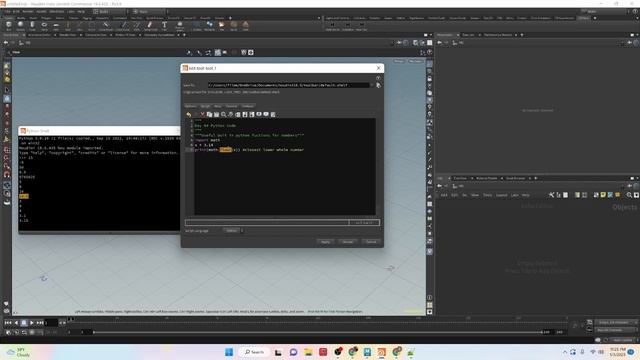This screenshot has height=360, width=640.
Task: Expand the Save To path dropdown arrow
Action: [x=371, y=85]
